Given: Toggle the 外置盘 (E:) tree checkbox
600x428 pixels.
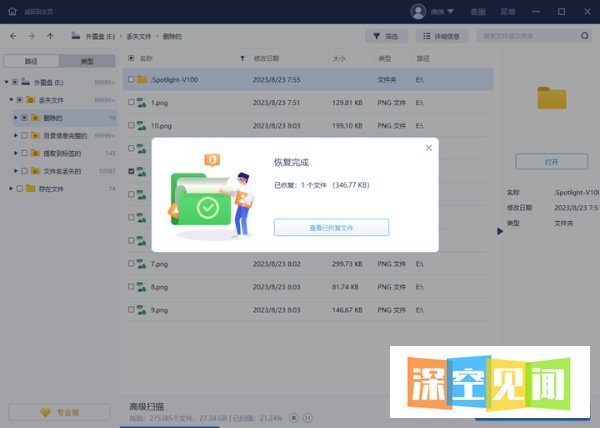Looking at the screenshot, I should [x=15, y=82].
